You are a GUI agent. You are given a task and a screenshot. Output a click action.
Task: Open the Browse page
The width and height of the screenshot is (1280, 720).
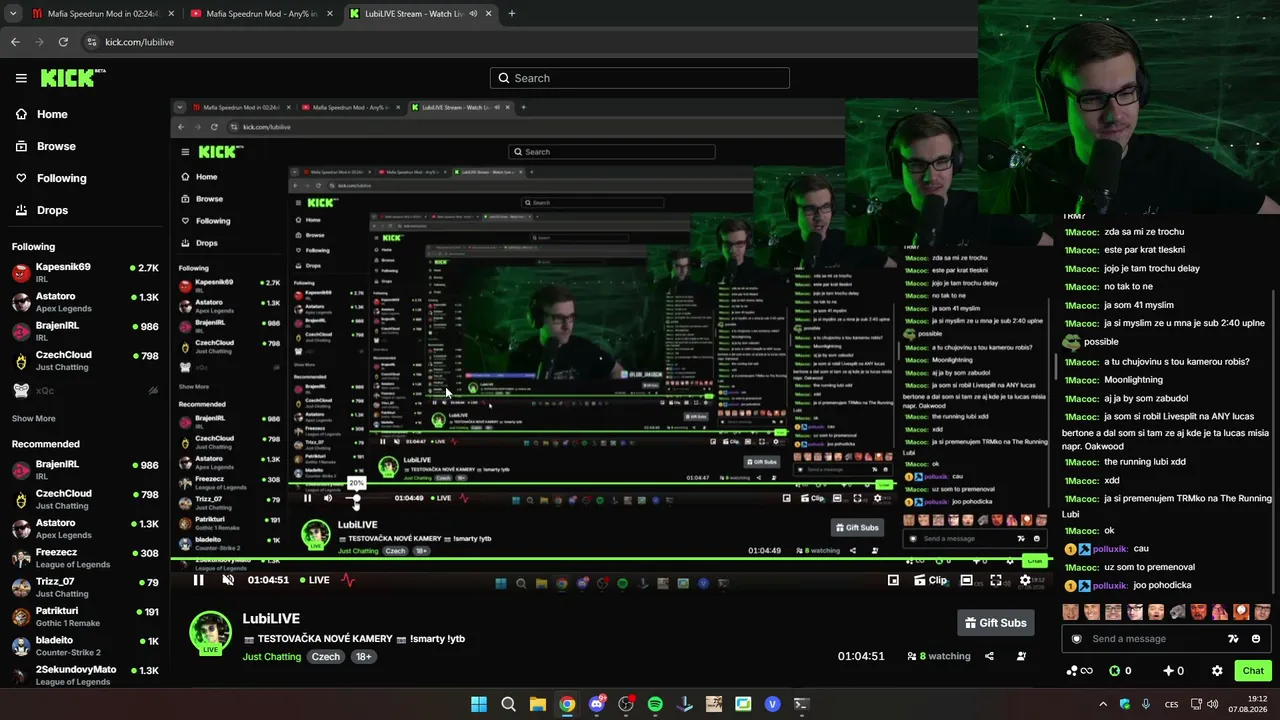point(46,146)
